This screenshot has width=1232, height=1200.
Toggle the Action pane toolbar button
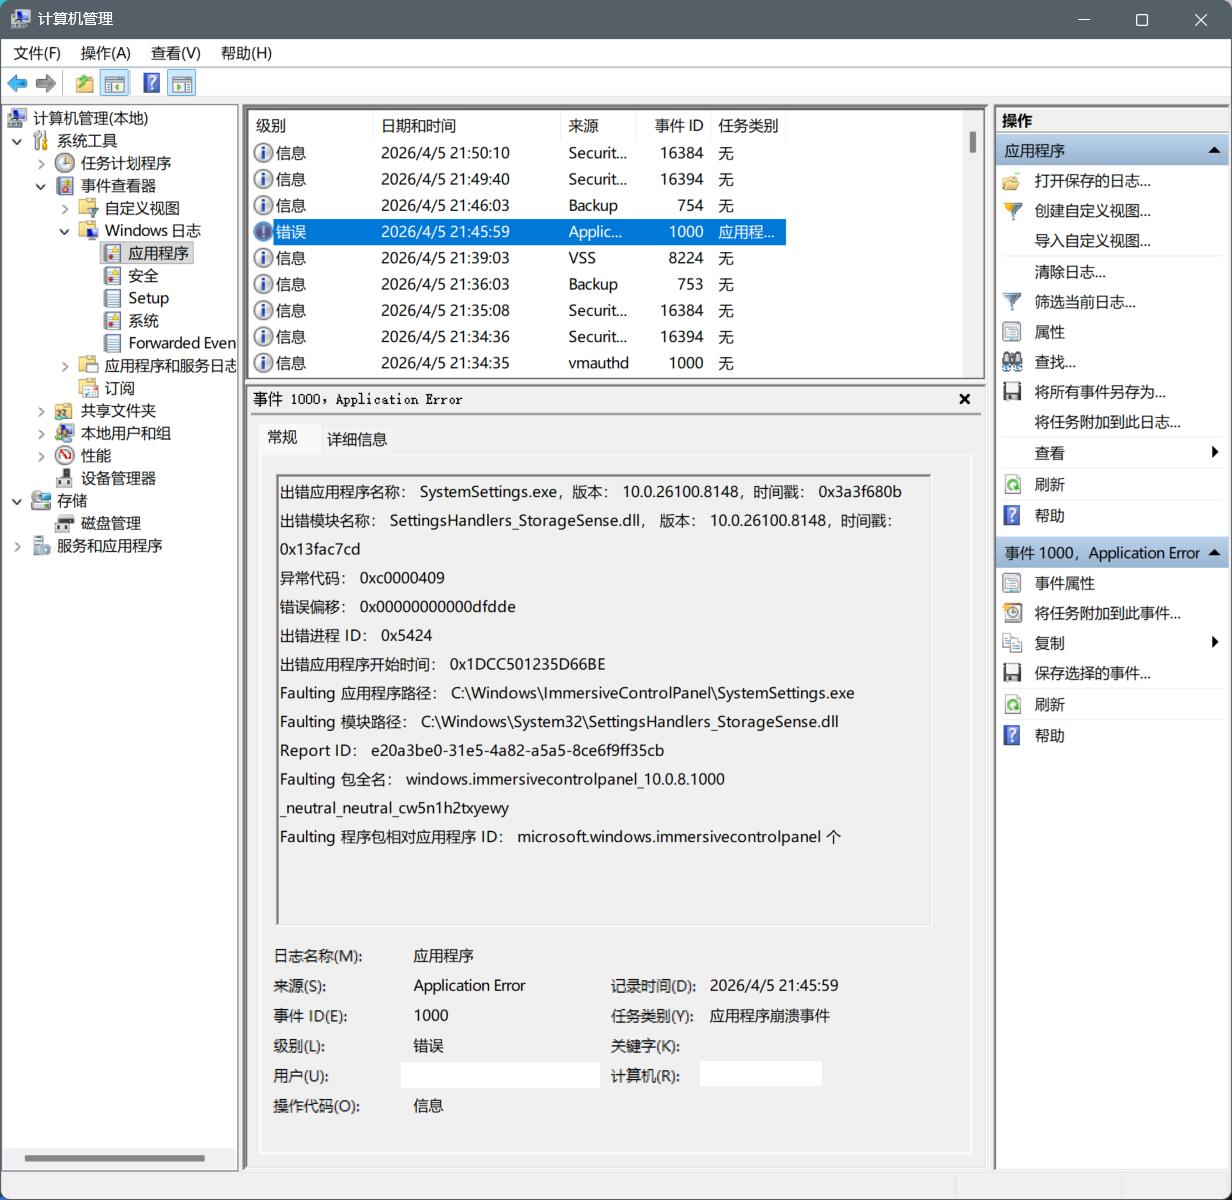pyautogui.click(x=182, y=83)
